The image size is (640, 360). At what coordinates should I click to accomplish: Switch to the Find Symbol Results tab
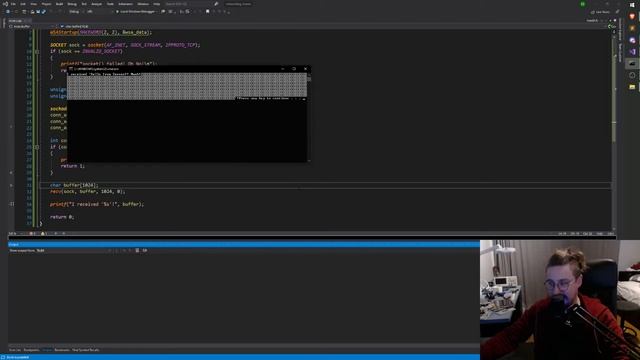(85, 350)
